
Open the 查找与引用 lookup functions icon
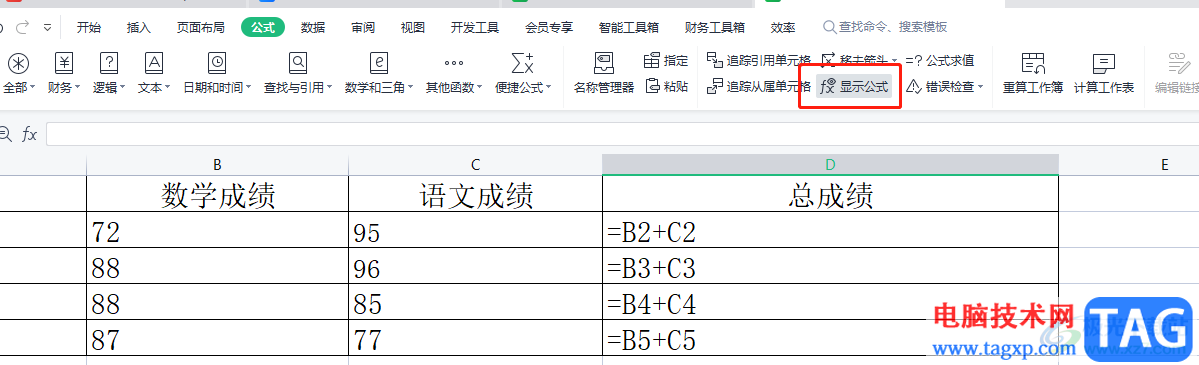coord(297,63)
